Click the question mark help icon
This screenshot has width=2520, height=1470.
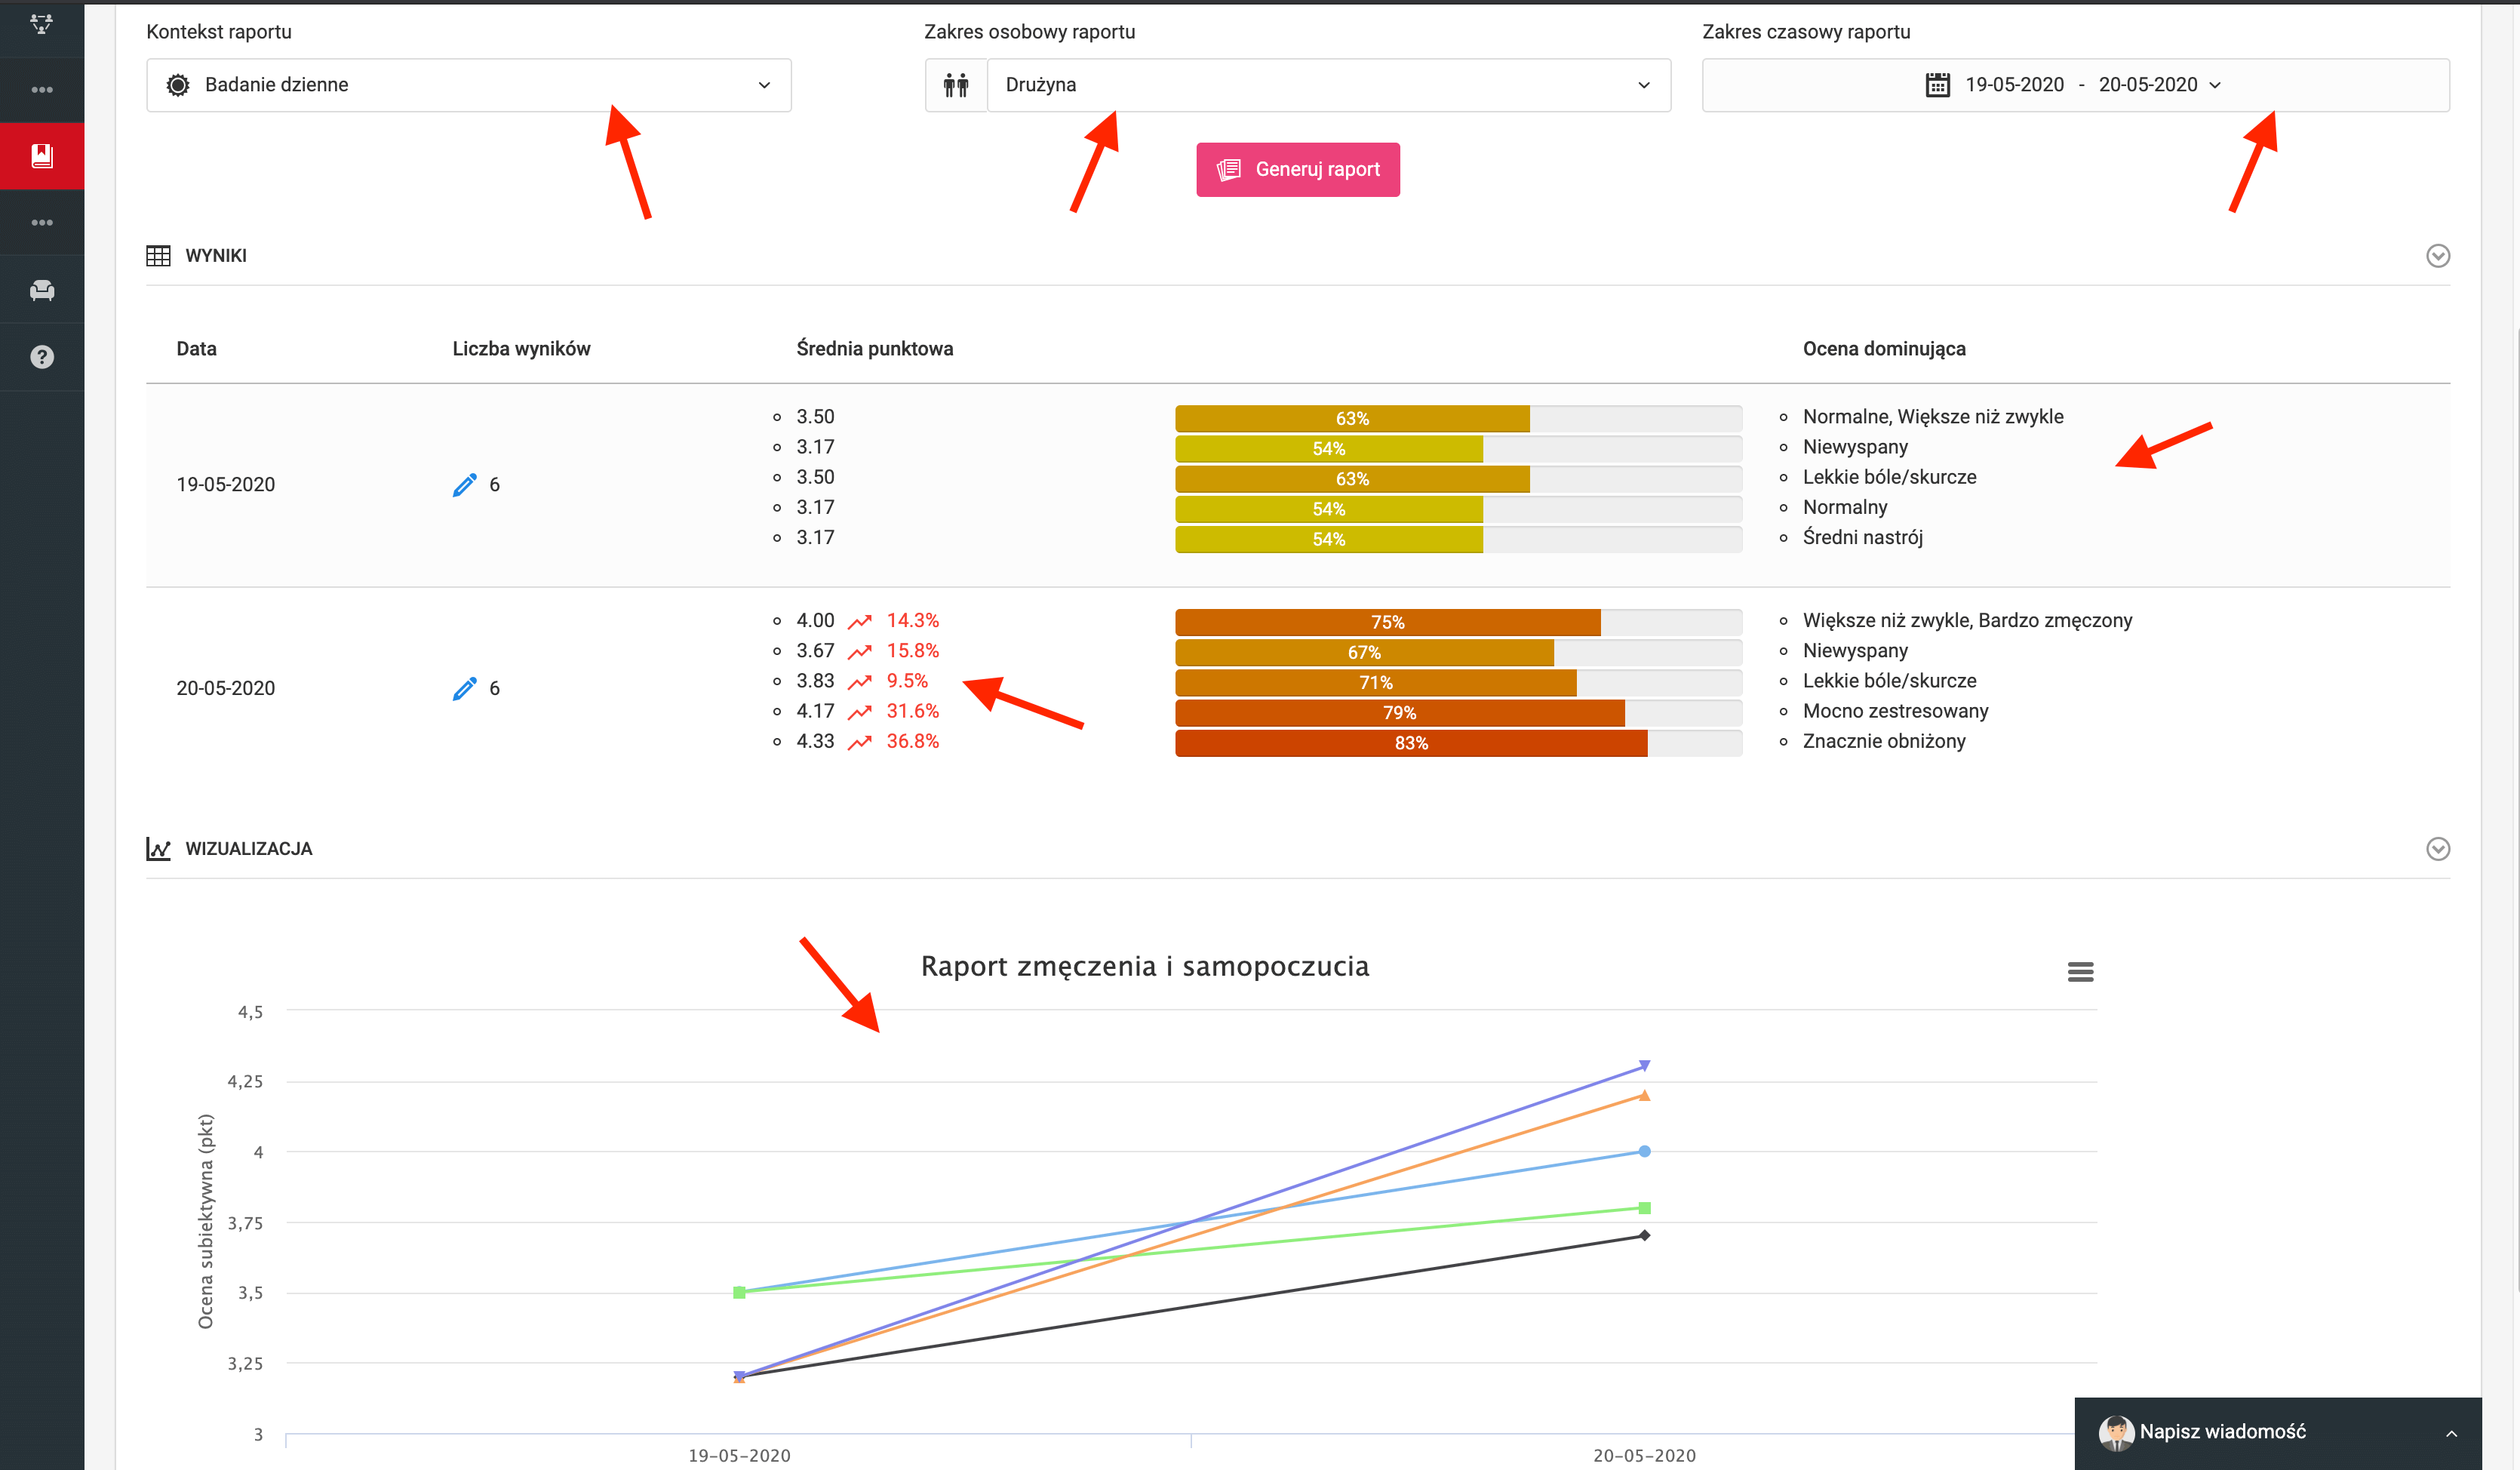[x=42, y=357]
